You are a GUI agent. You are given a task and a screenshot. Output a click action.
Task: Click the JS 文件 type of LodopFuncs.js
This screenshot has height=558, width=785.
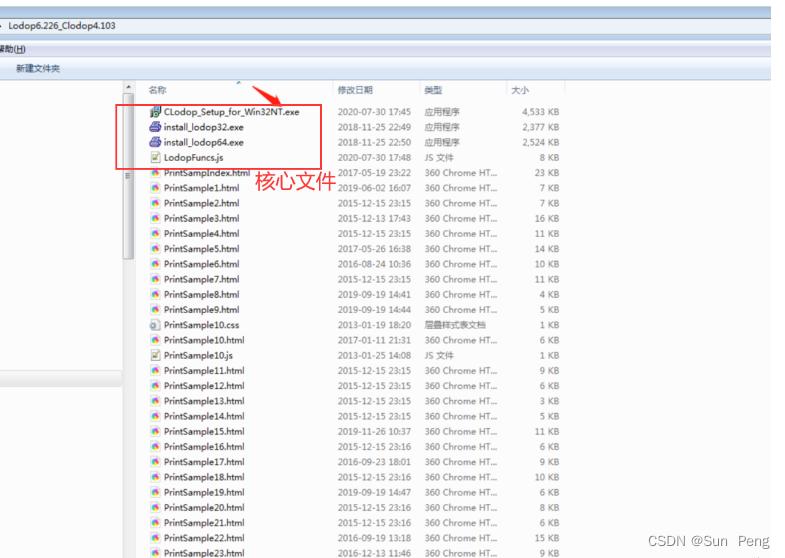pyautogui.click(x=439, y=158)
